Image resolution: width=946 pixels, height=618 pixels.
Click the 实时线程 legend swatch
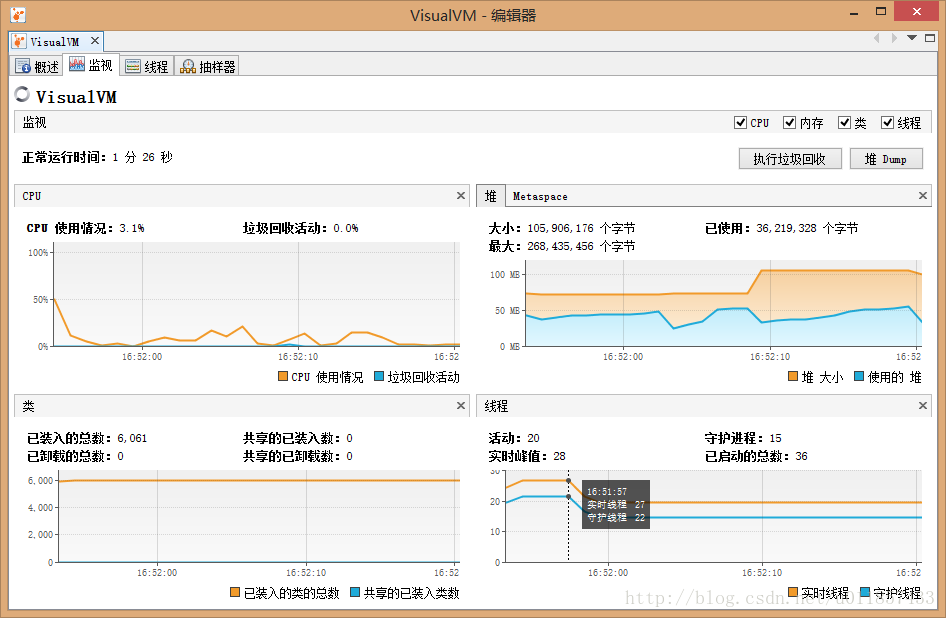point(793,592)
